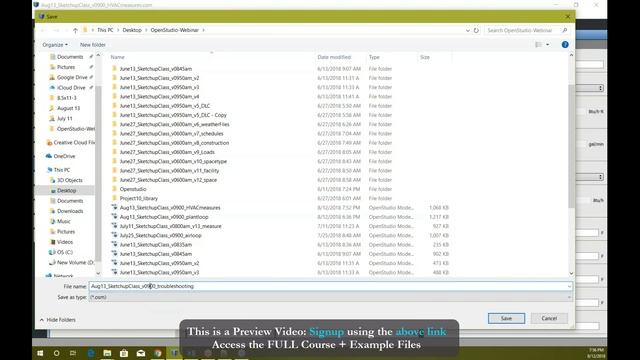Open the Save as type dropdown
This screenshot has width=640, height=360.
pyautogui.click(x=330, y=297)
